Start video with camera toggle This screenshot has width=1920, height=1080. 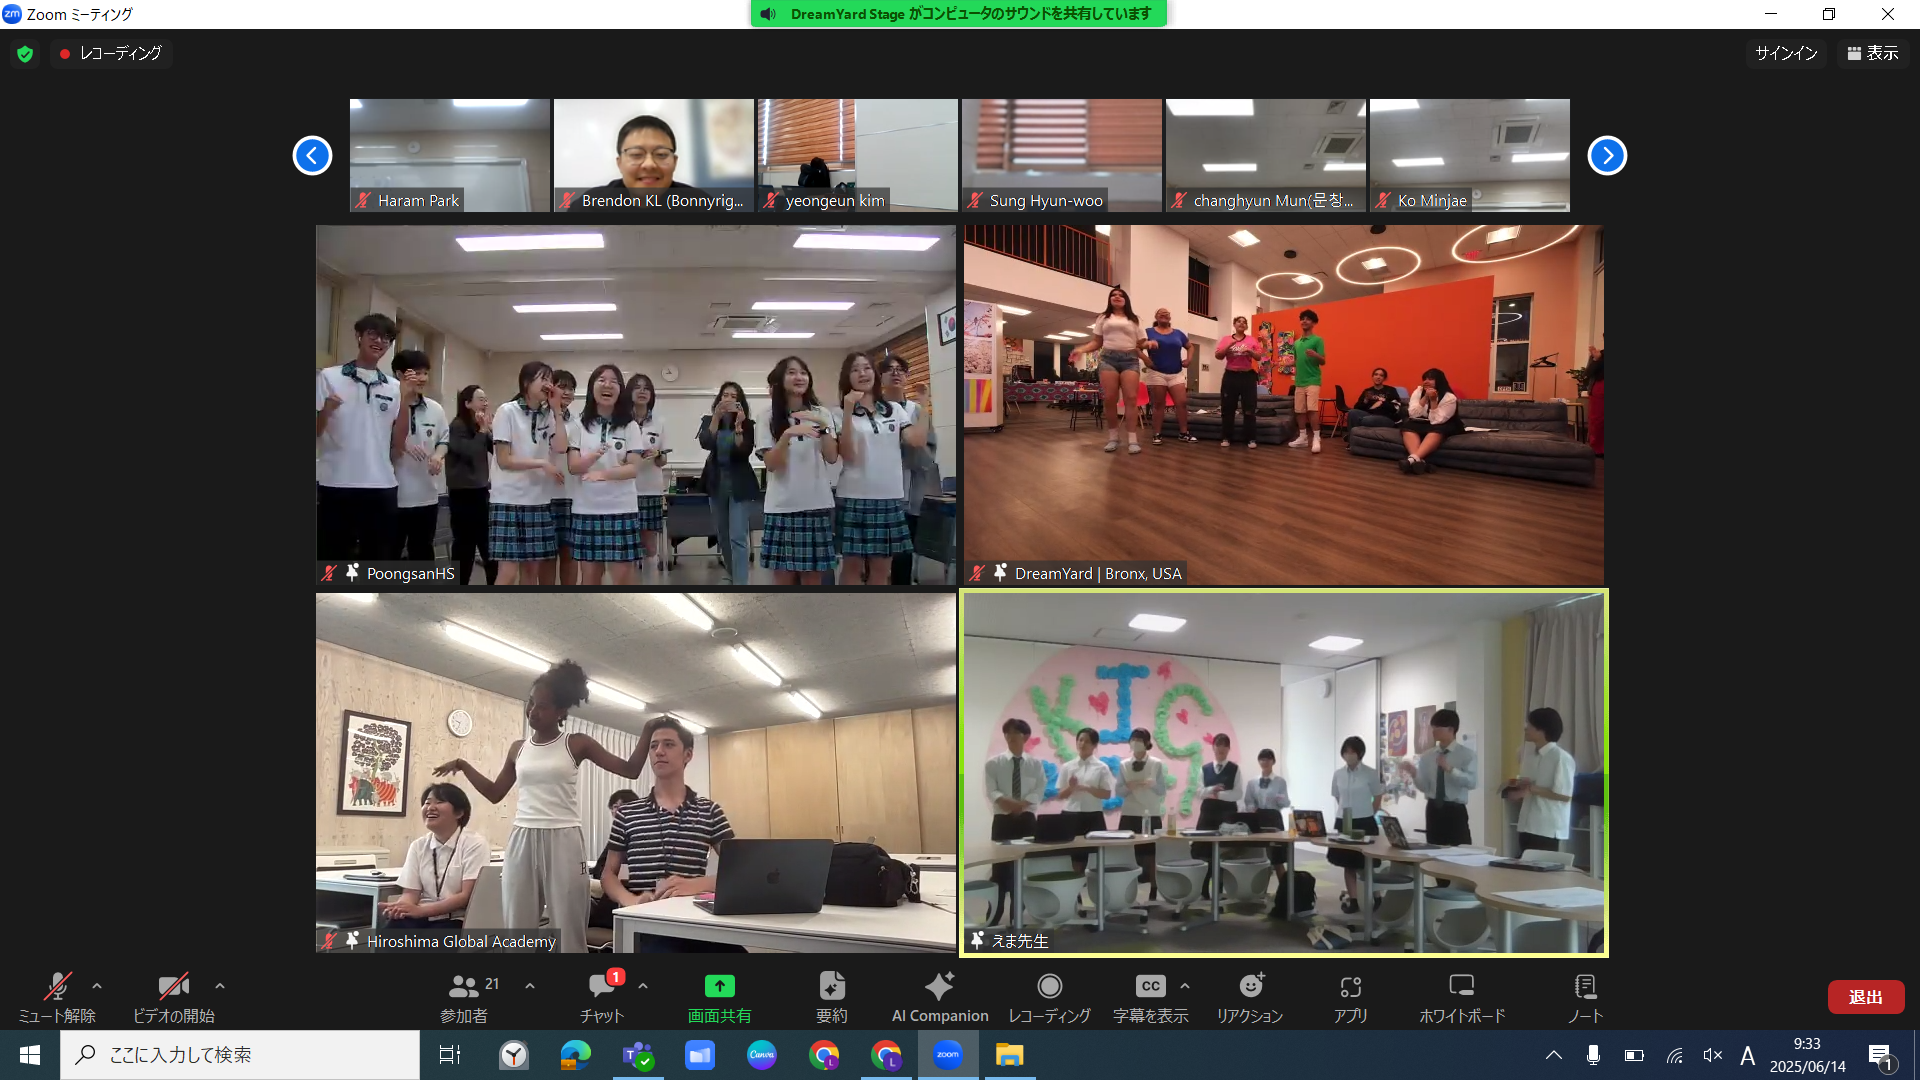pyautogui.click(x=173, y=987)
